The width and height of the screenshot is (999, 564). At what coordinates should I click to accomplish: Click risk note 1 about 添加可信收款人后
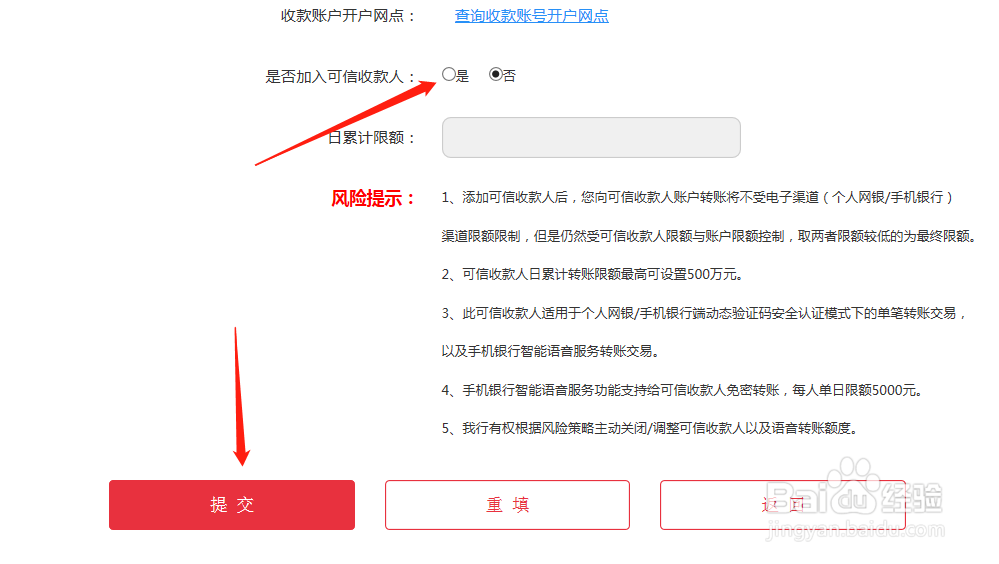point(708,217)
